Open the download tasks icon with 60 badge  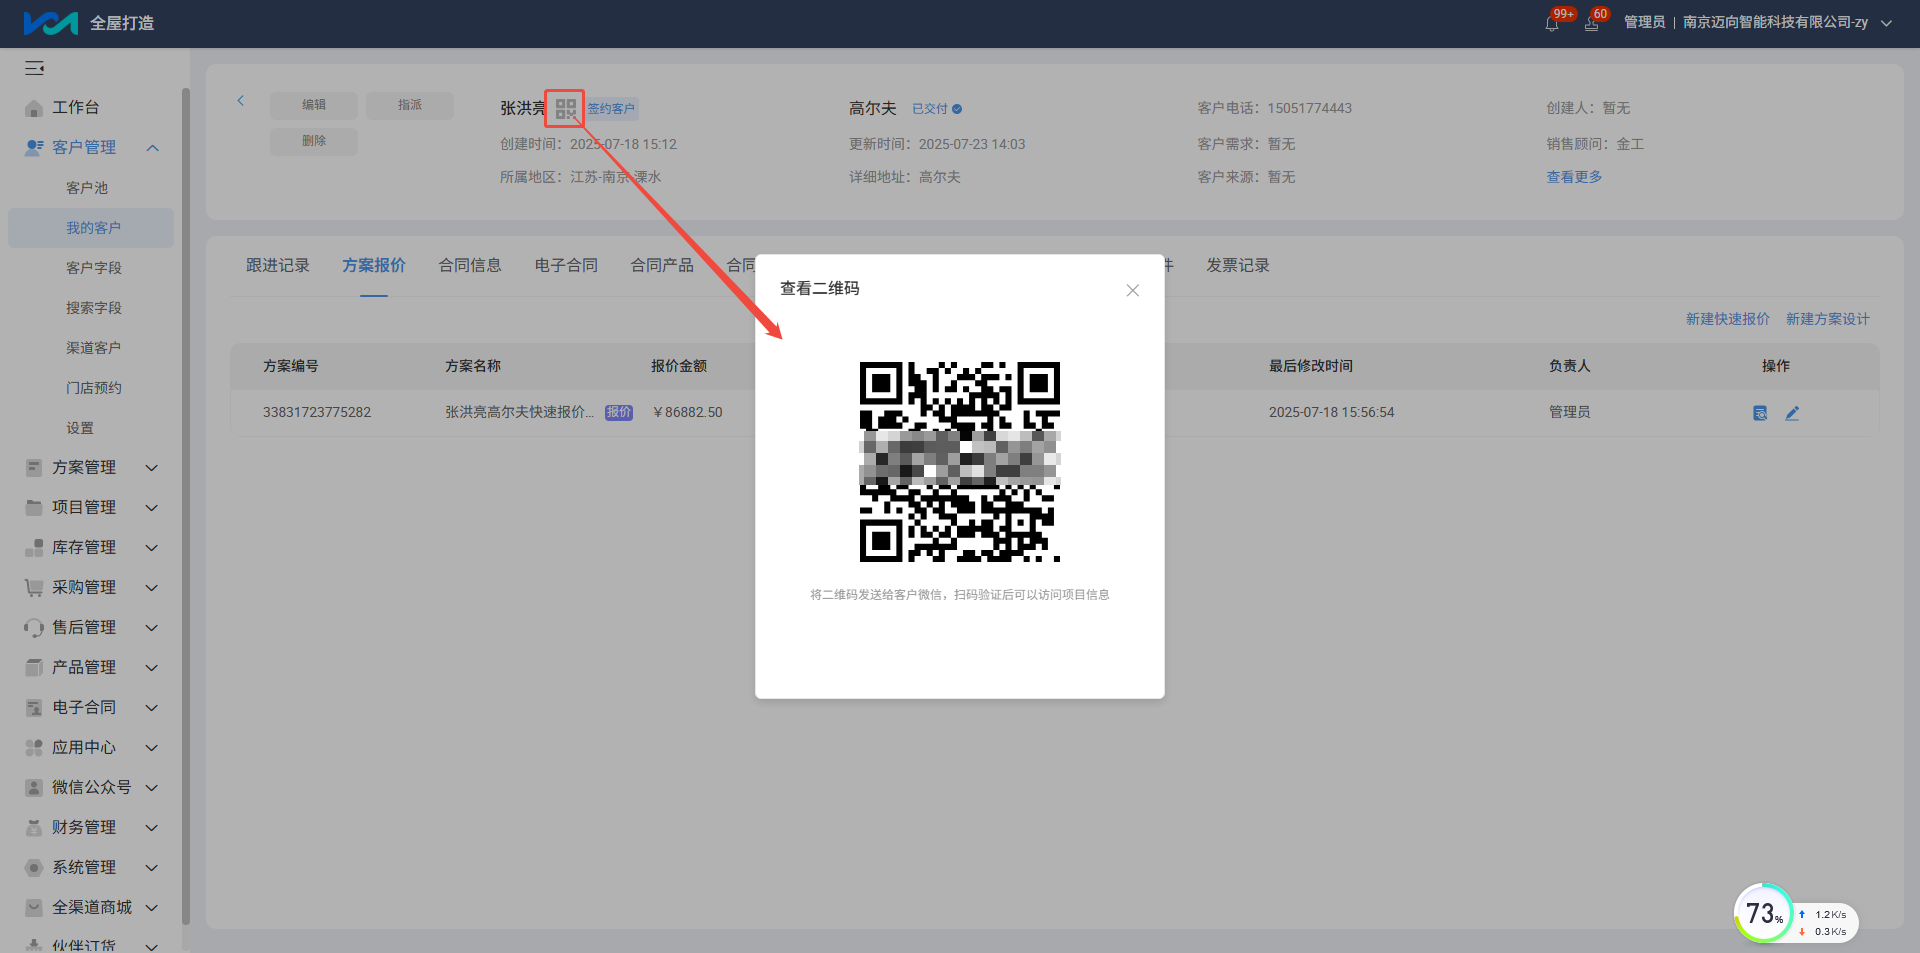pos(1592,23)
